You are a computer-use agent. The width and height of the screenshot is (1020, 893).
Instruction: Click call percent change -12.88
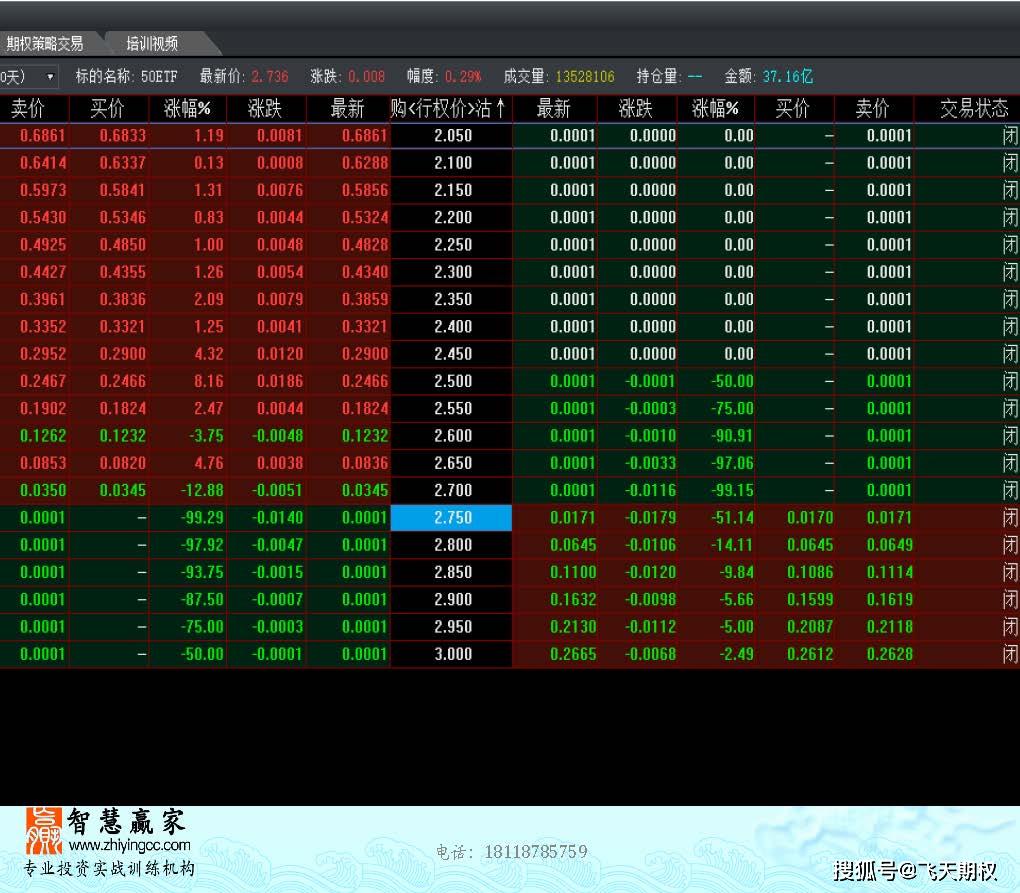coord(201,491)
